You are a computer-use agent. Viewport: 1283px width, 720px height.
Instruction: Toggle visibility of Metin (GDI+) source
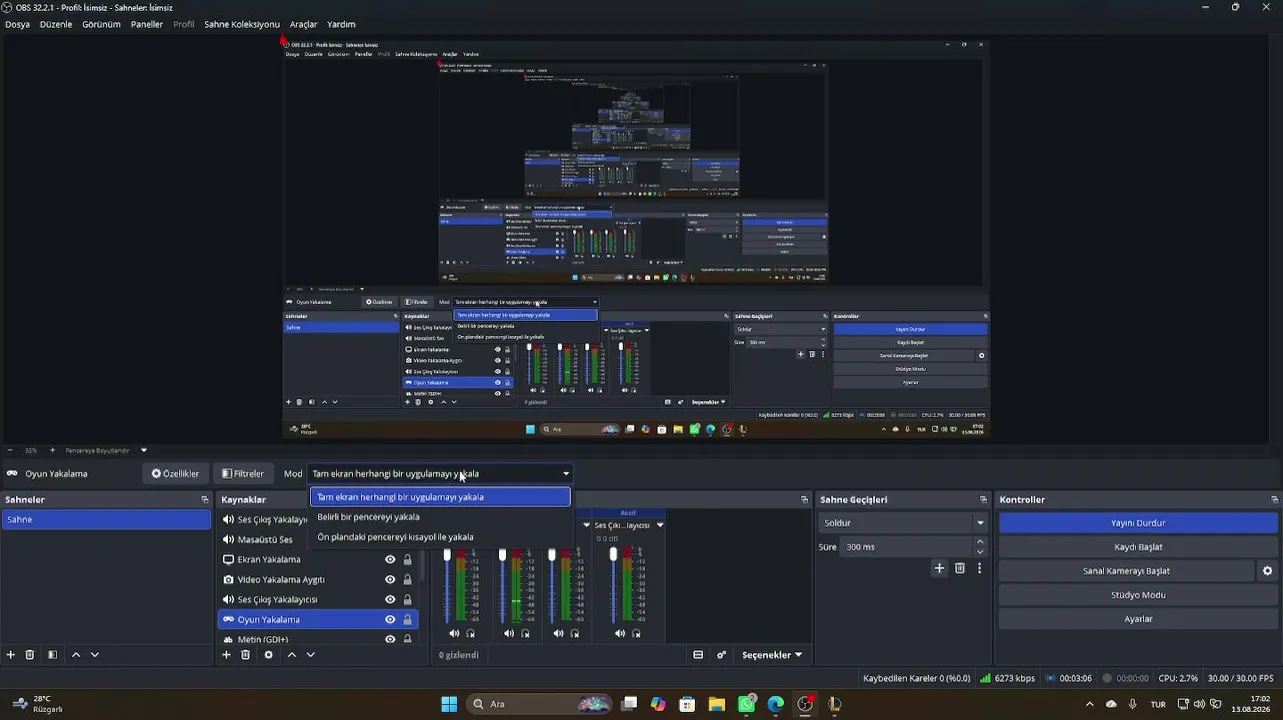(x=390, y=639)
